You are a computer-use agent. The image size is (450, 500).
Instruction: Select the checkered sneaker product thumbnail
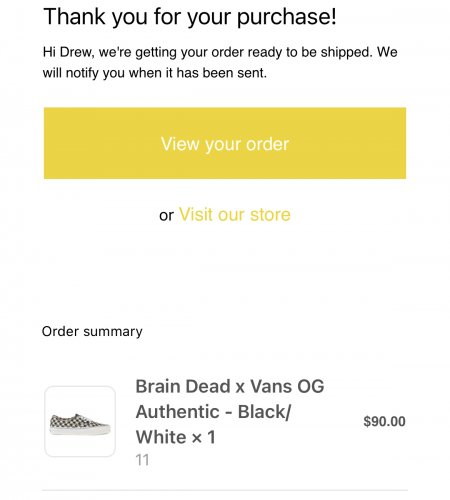coord(80,421)
